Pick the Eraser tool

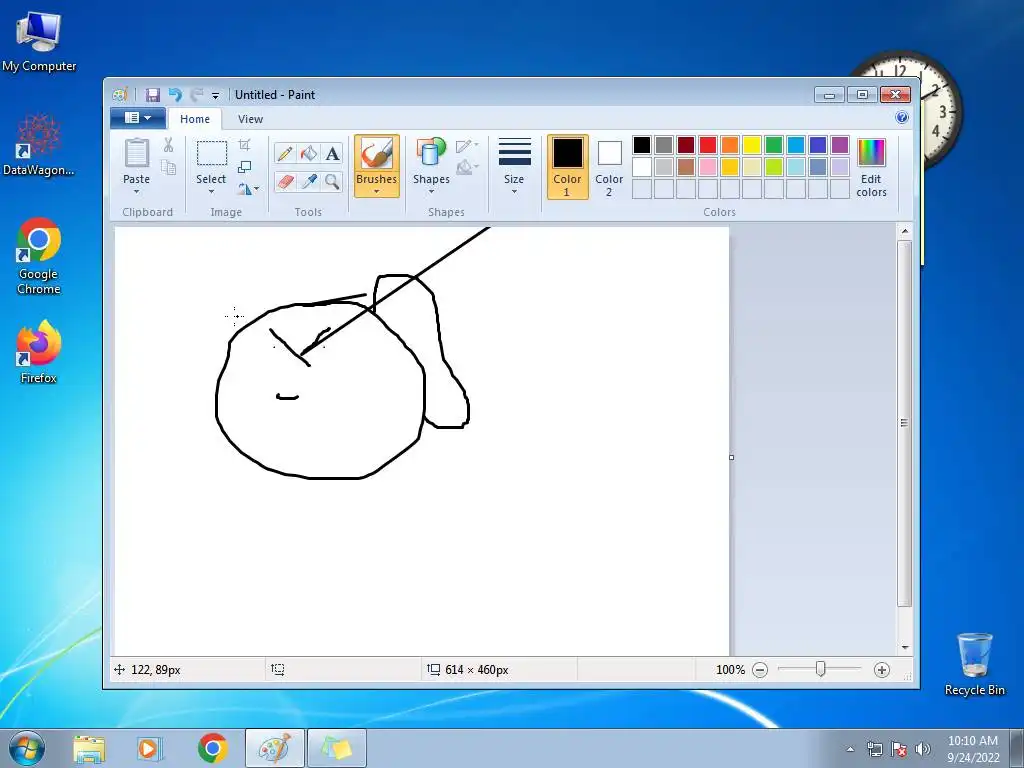tap(285, 181)
